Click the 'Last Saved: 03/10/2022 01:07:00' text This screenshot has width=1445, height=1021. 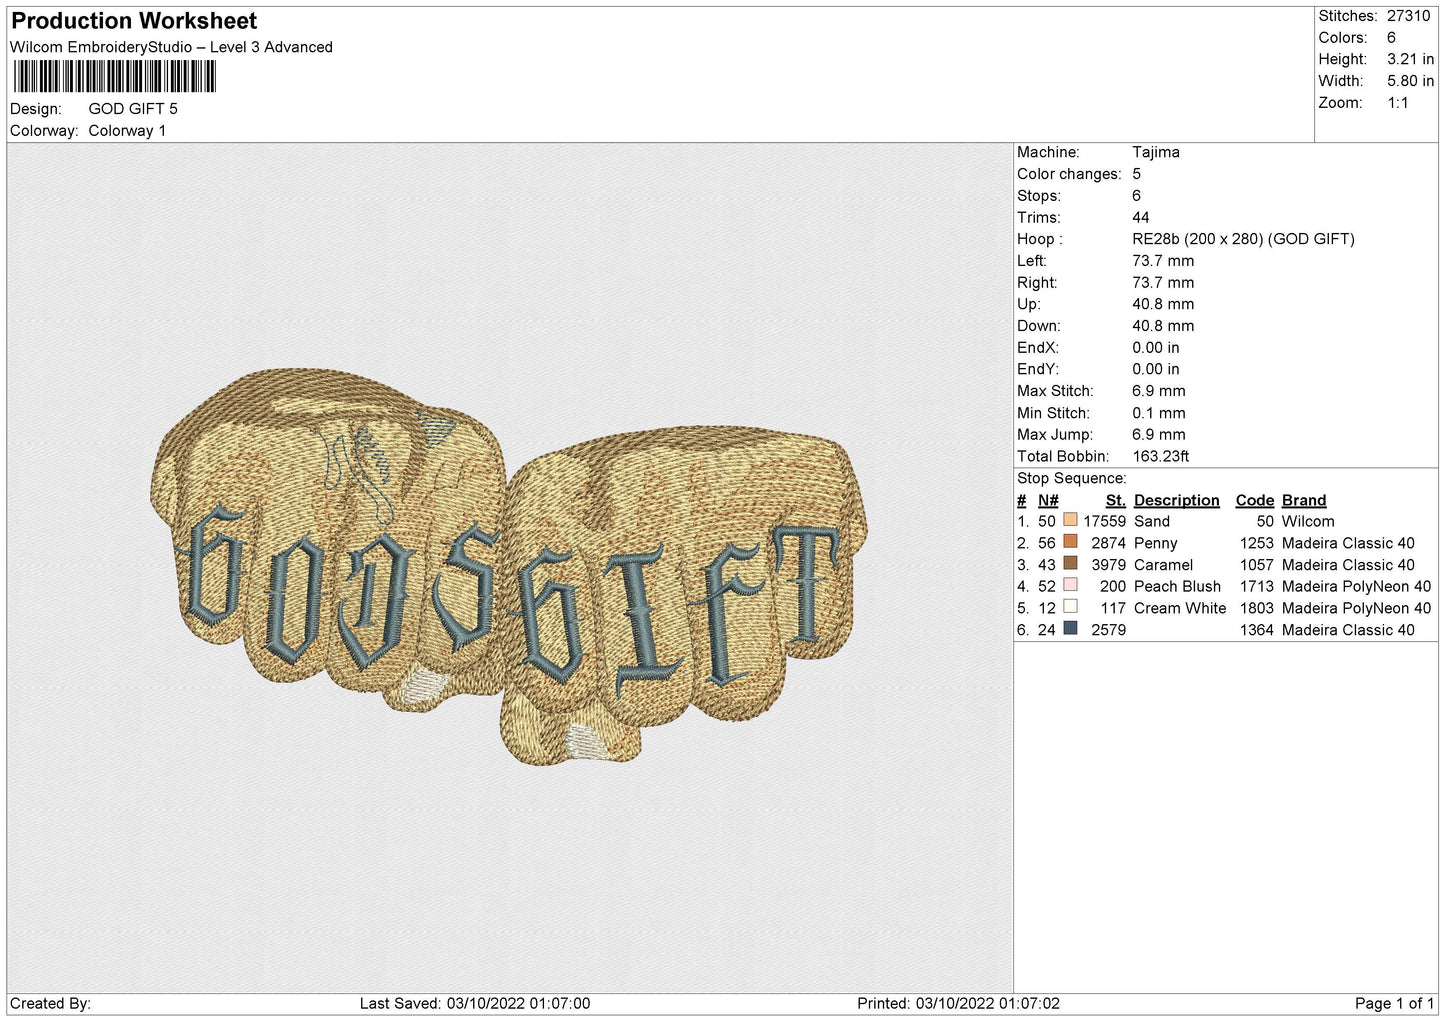tap(475, 1003)
